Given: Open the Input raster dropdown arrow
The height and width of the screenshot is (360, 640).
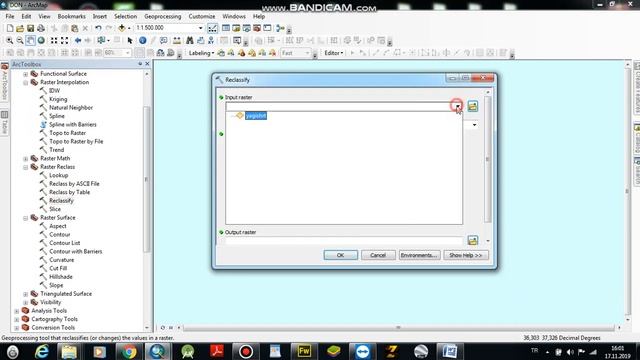Looking at the screenshot, I should click(458, 107).
